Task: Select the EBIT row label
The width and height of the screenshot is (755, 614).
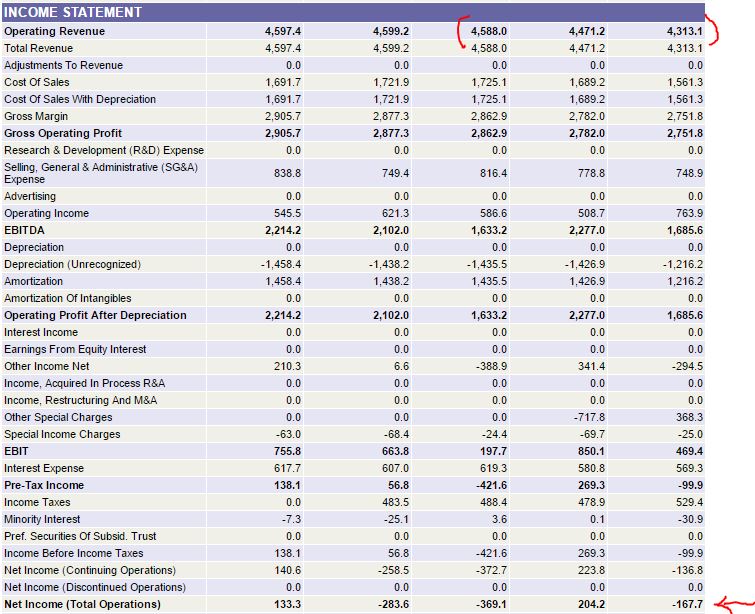Action: coord(16,451)
